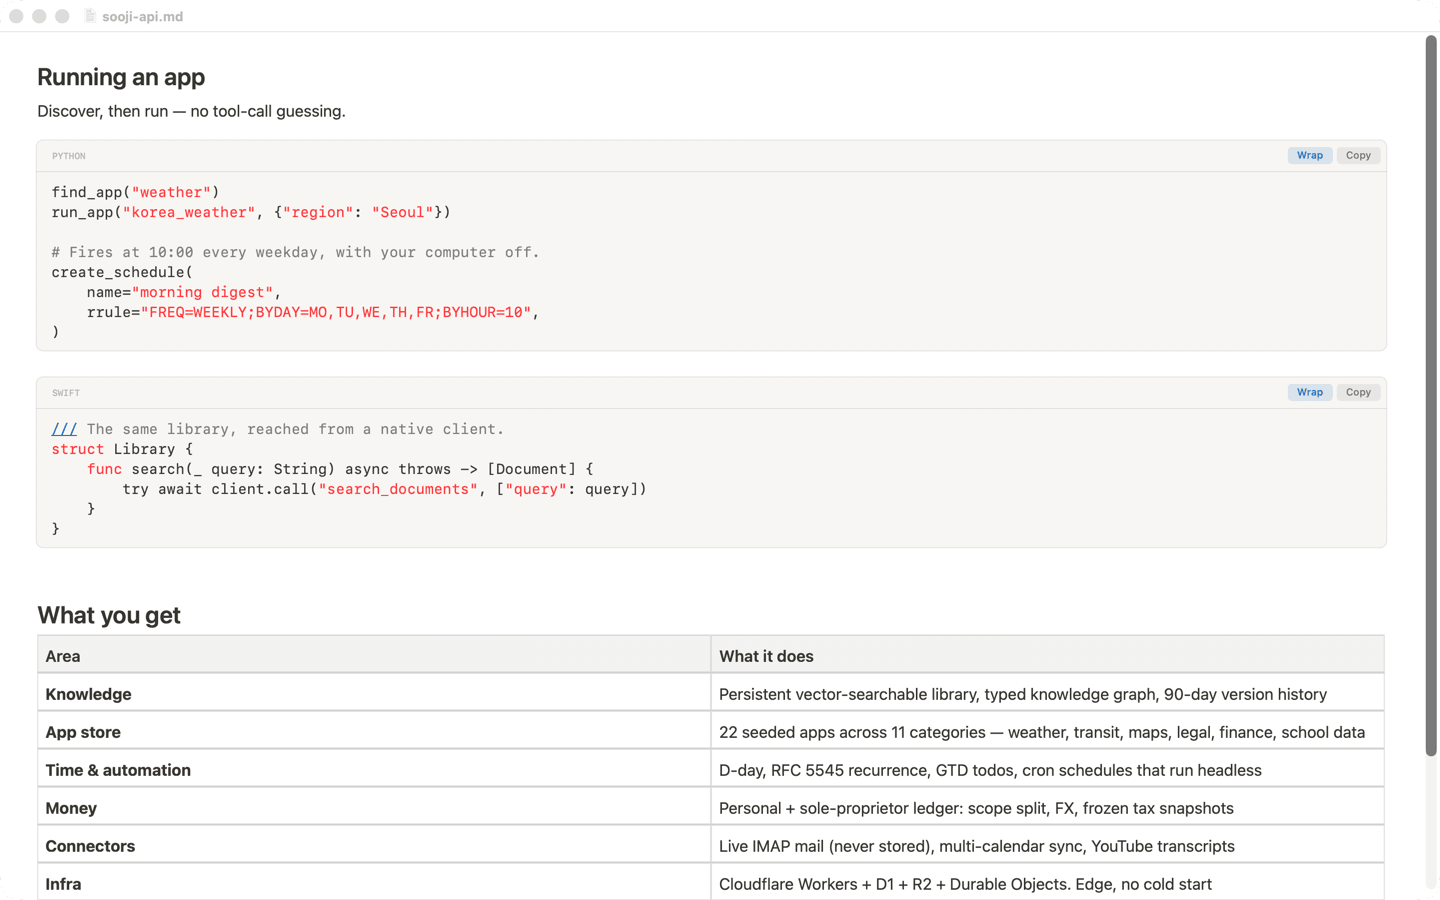Click the rrule FREQ=WEEKLY code line
Viewport: 1440px width, 900px height.
click(x=313, y=312)
